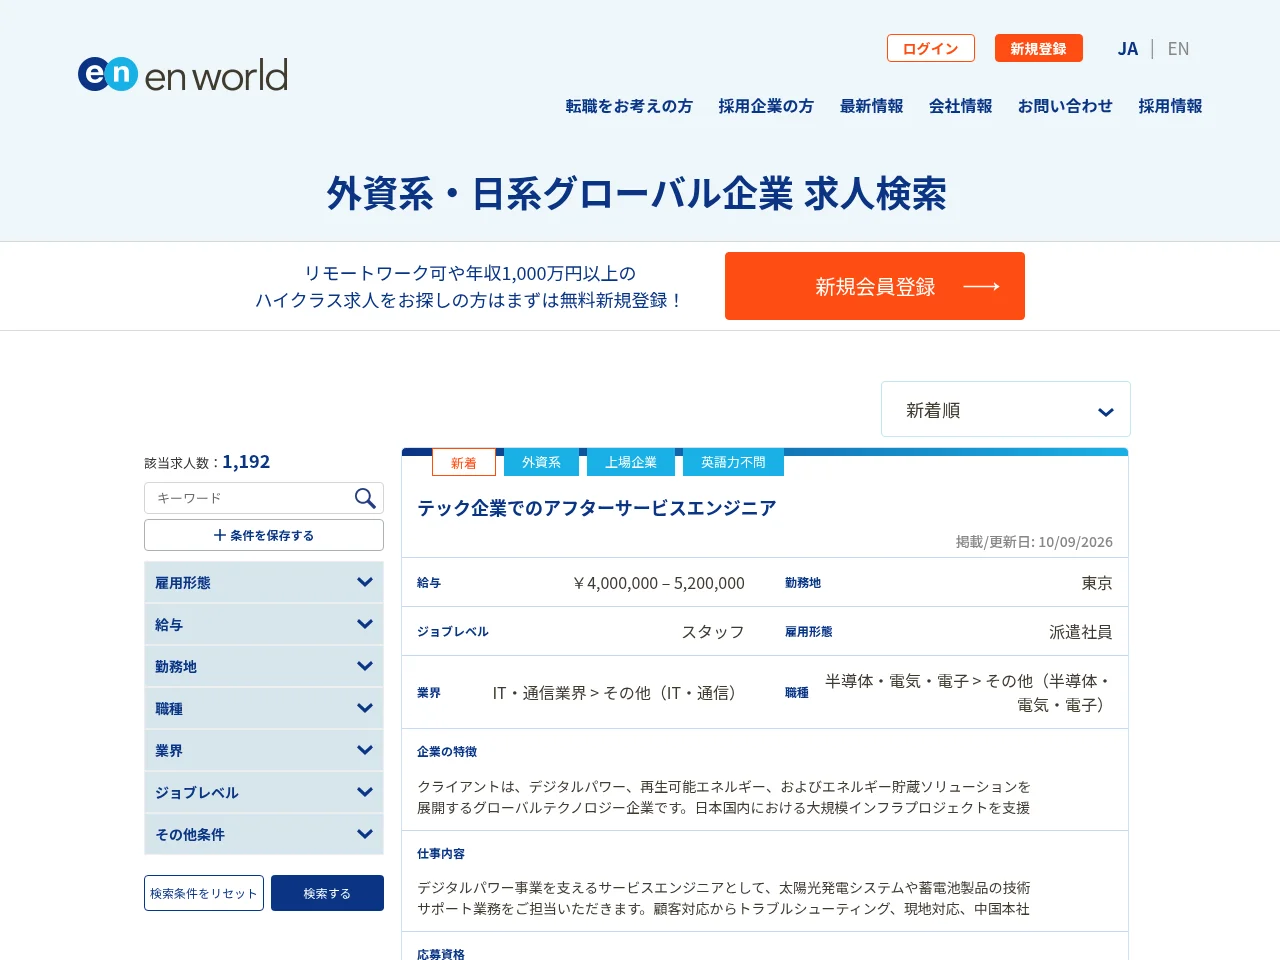
Task: Open 最新情報 menu
Action: point(872,106)
